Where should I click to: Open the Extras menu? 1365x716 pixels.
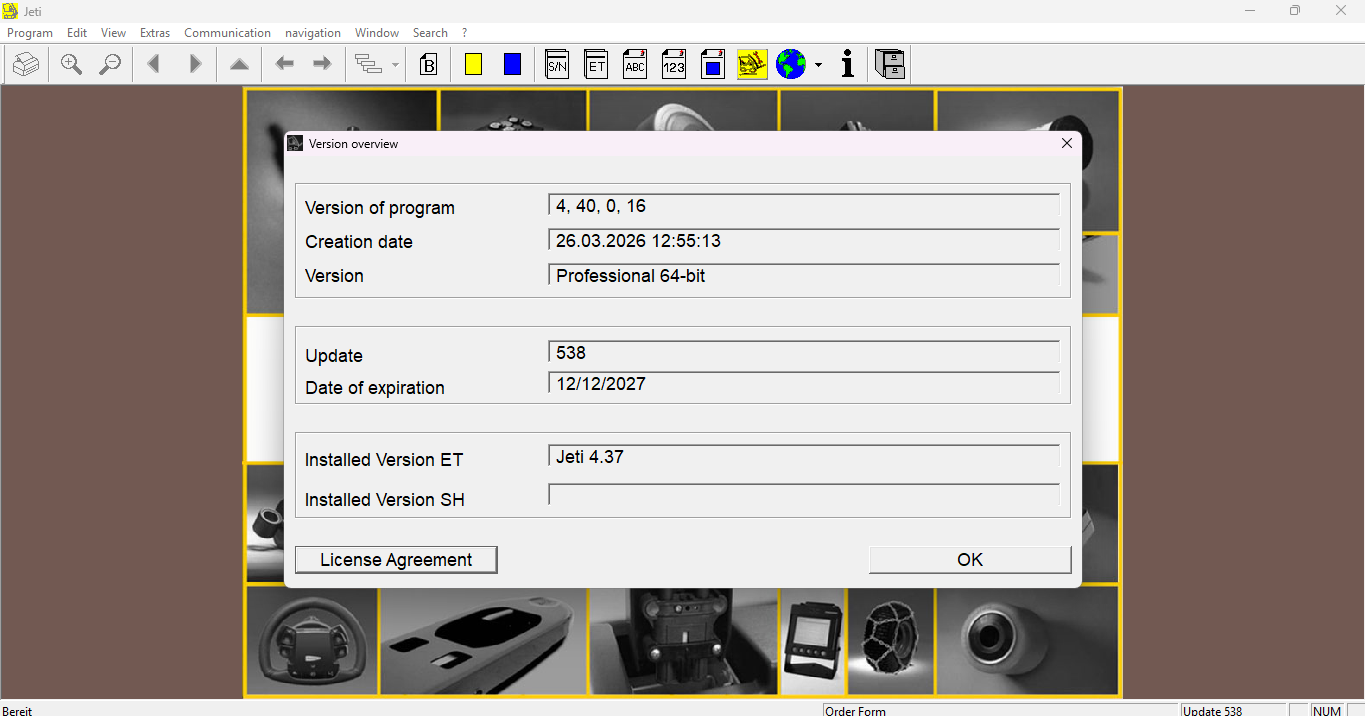[155, 33]
